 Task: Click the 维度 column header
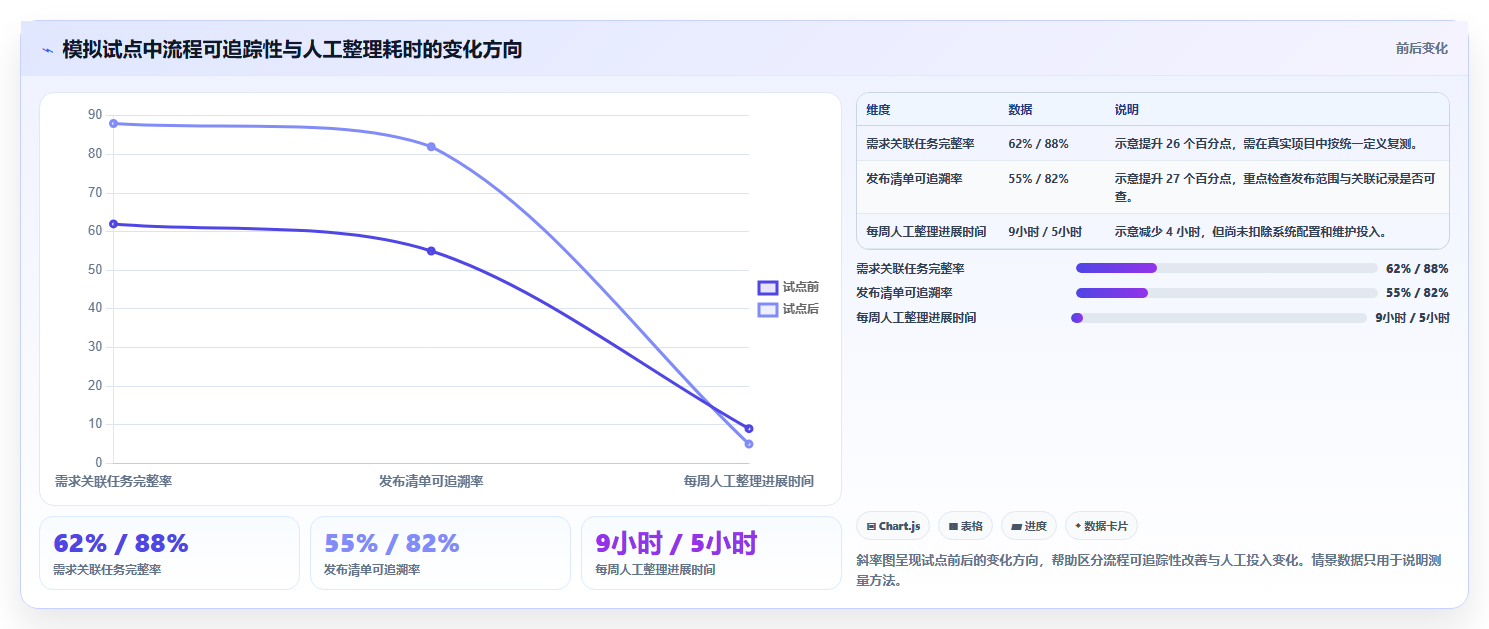point(878,110)
